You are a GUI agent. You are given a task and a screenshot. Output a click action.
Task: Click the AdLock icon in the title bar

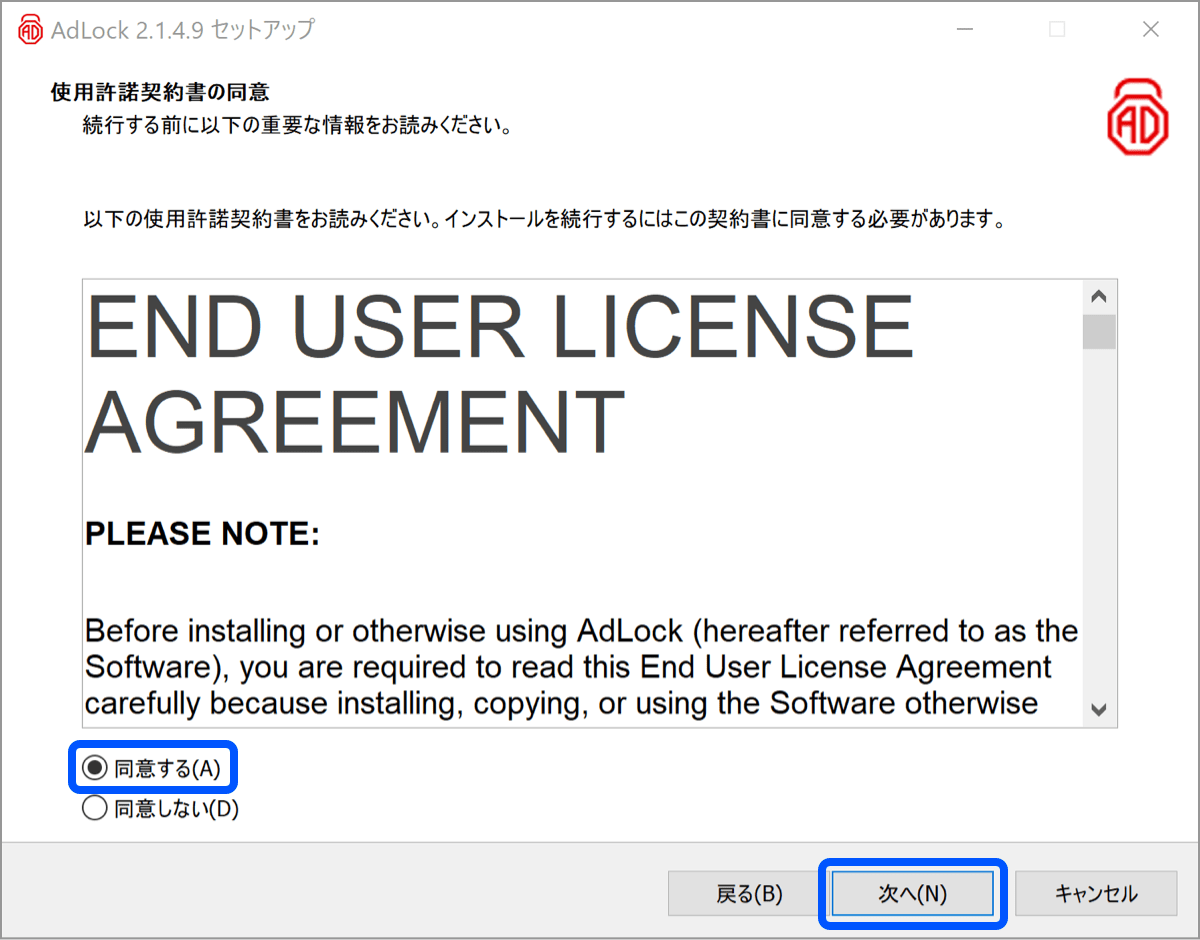[x=30, y=29]
